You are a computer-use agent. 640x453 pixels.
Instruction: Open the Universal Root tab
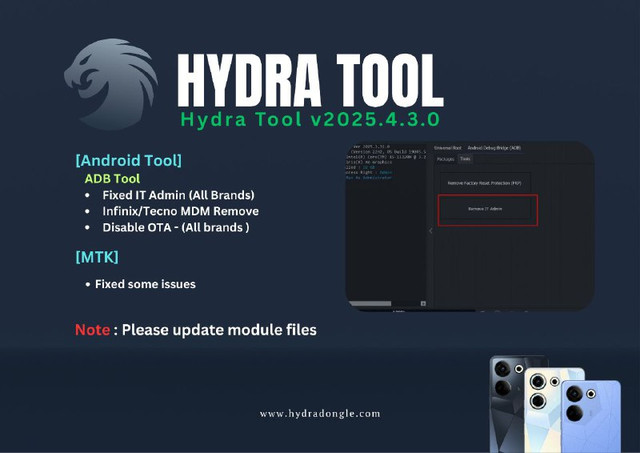tap(448, 148)
